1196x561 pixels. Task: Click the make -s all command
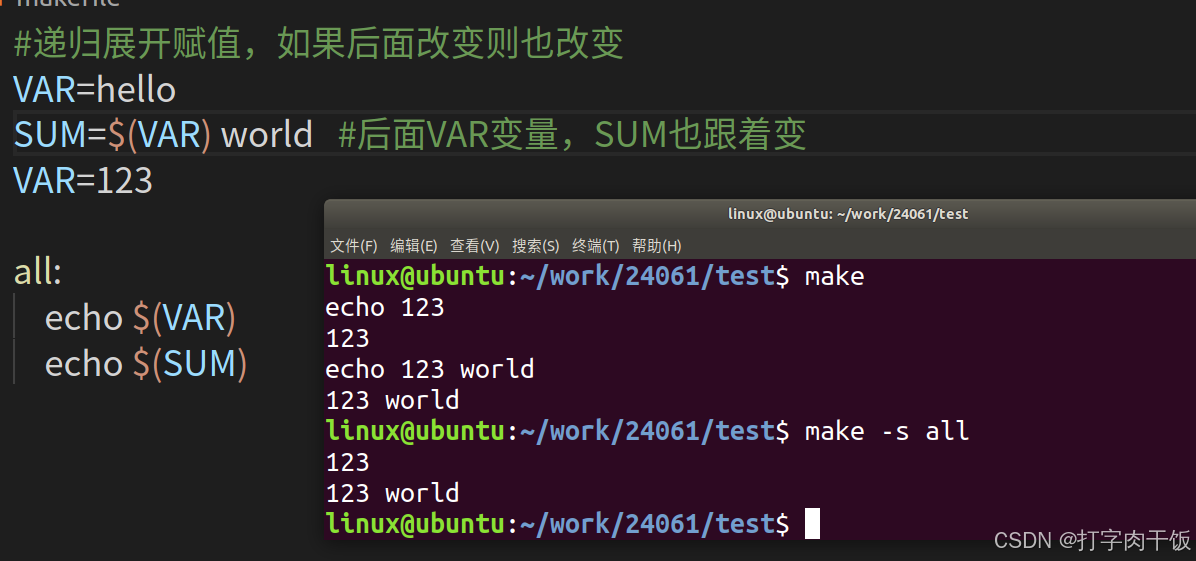tap(886, 431)
